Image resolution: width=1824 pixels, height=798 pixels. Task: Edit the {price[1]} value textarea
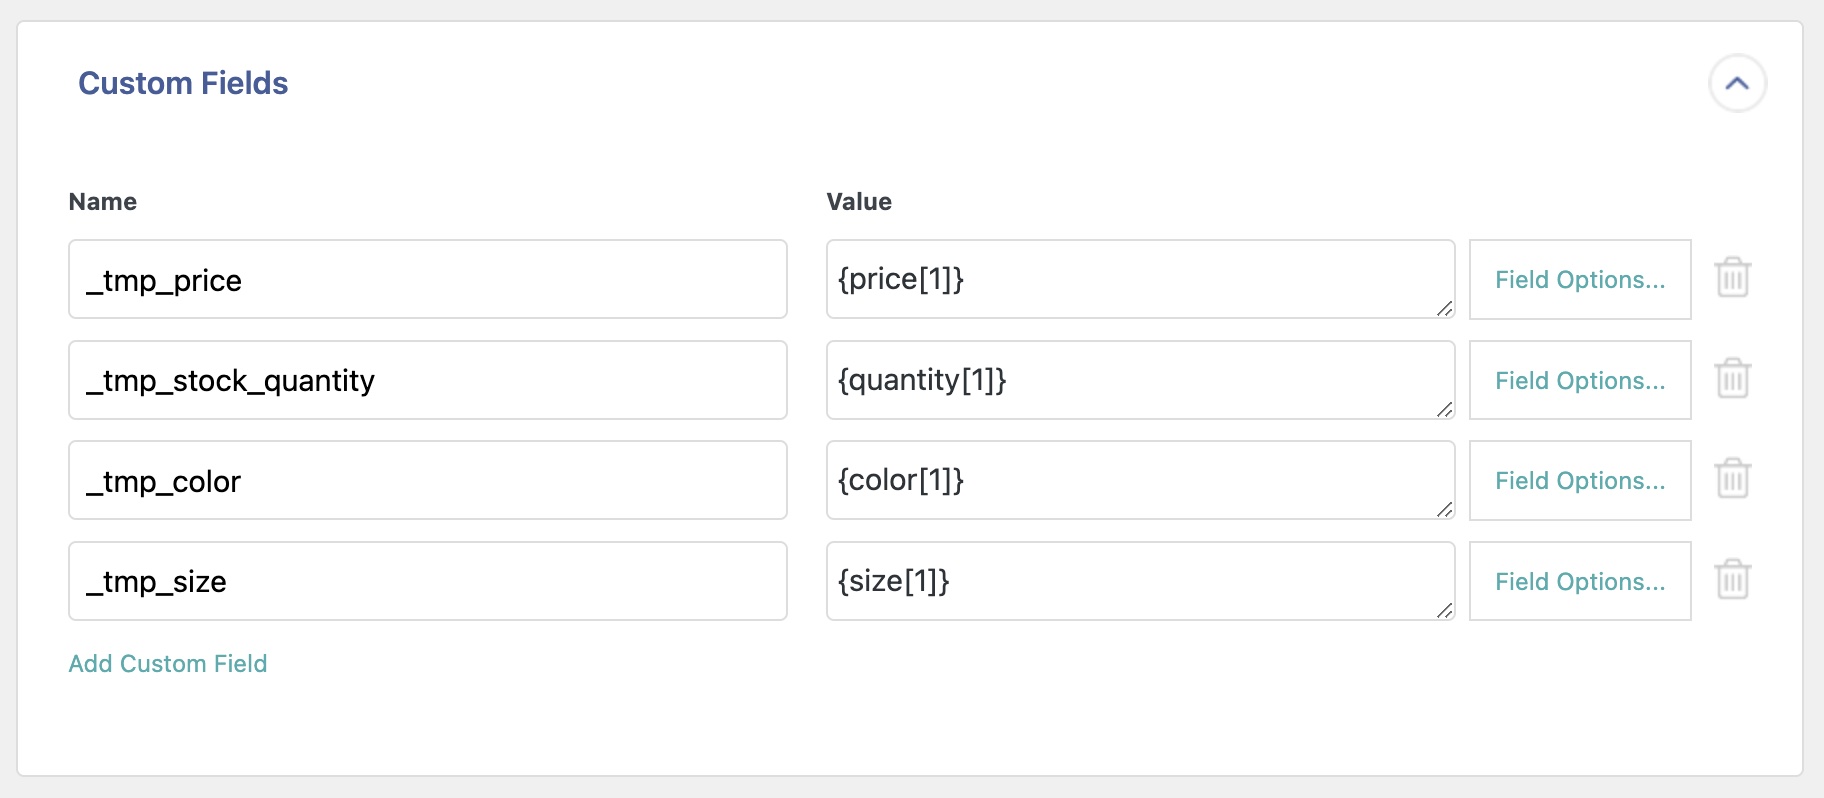pyautogui.click(x=1140, y=279)
